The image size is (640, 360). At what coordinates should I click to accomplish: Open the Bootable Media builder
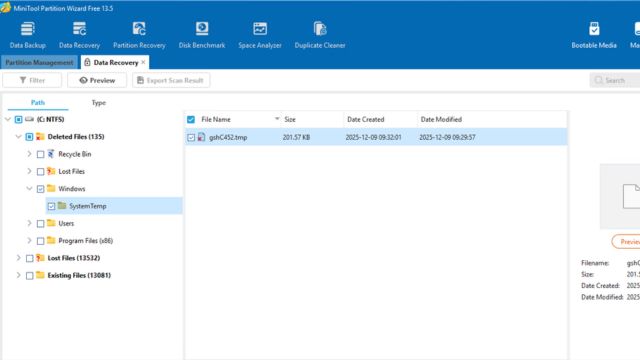point(594,35)
